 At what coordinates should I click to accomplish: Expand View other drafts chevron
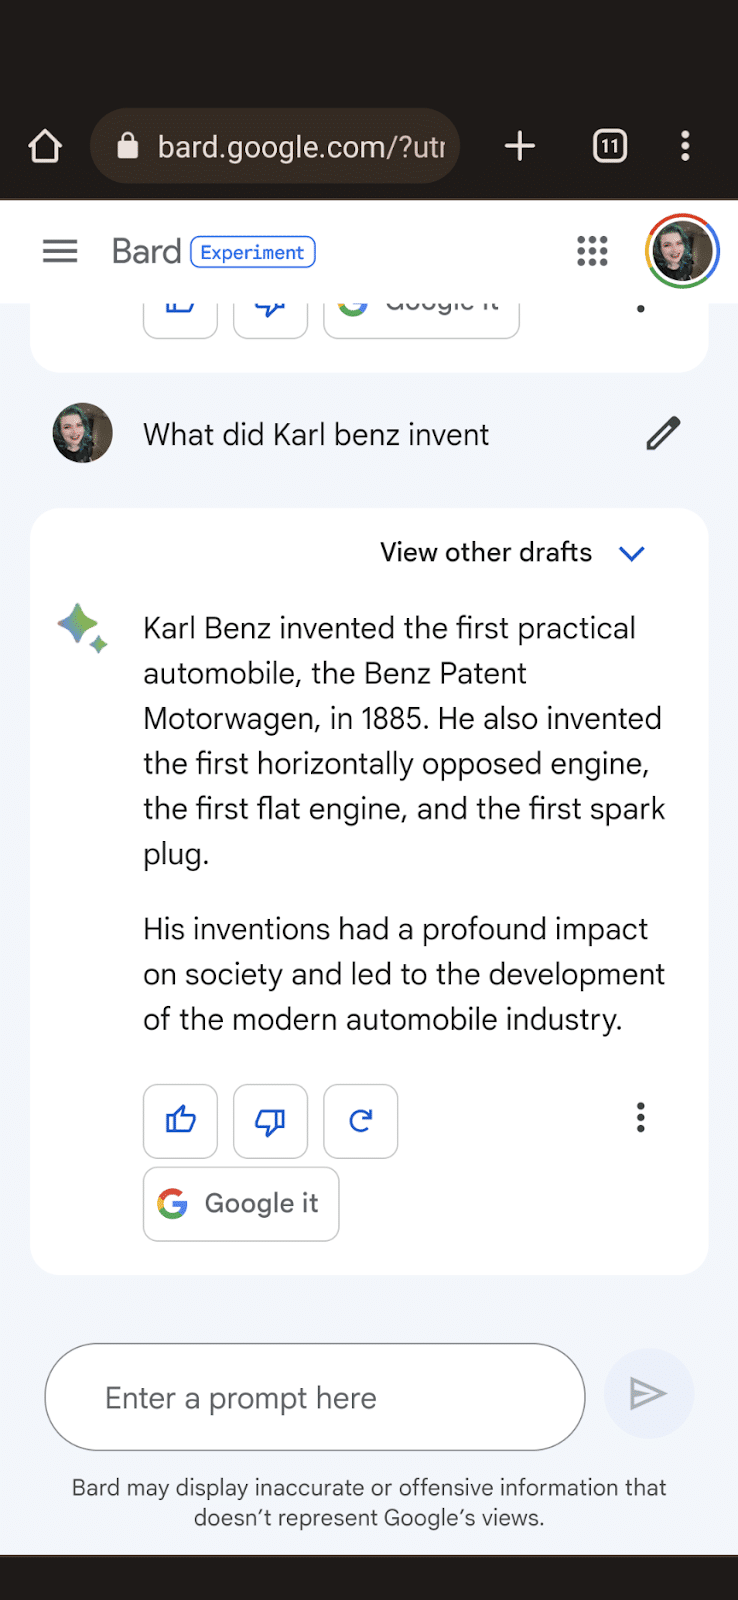[631, 553]
